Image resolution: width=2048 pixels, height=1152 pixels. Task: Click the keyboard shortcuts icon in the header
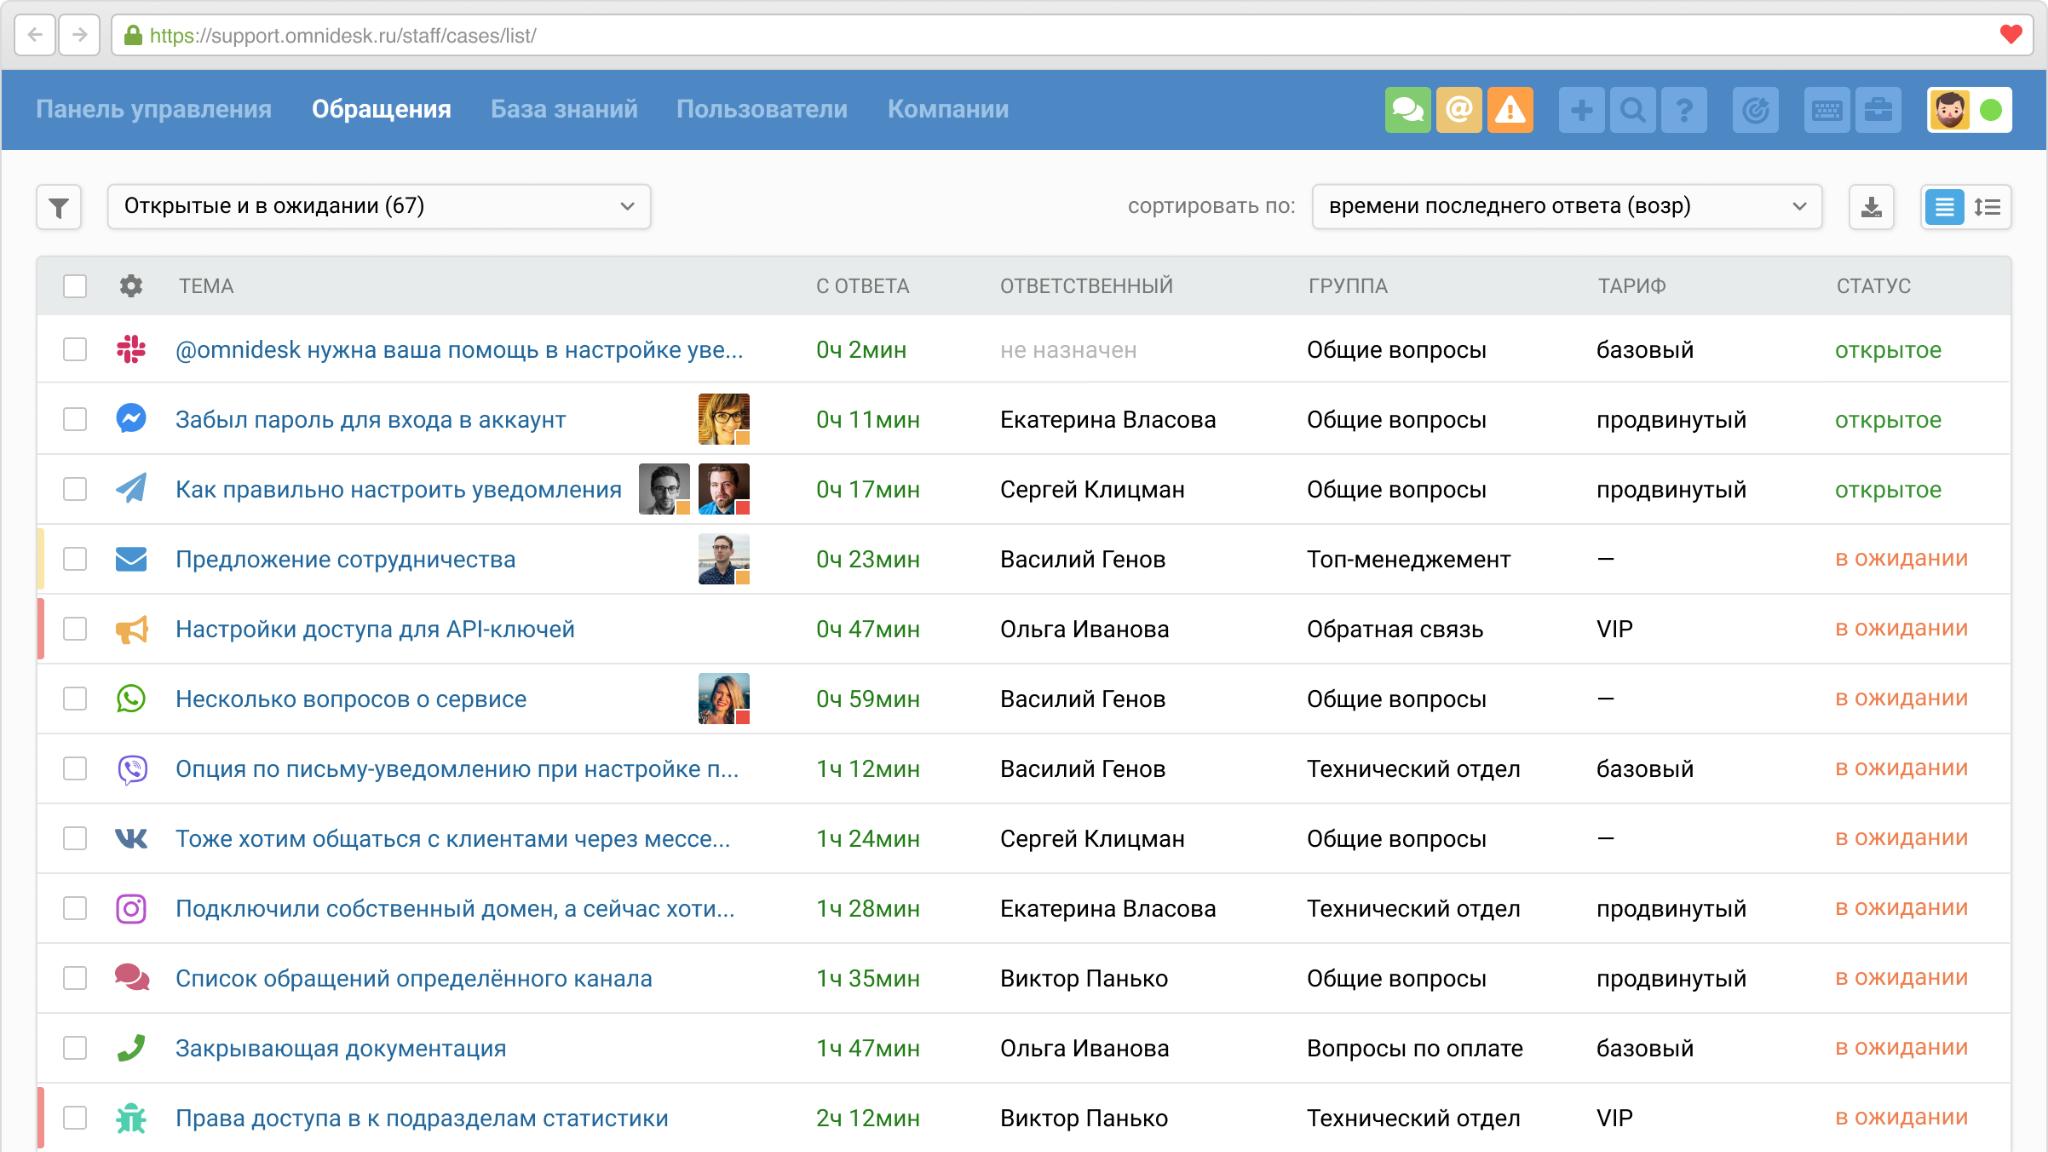tap(1827, 110)
